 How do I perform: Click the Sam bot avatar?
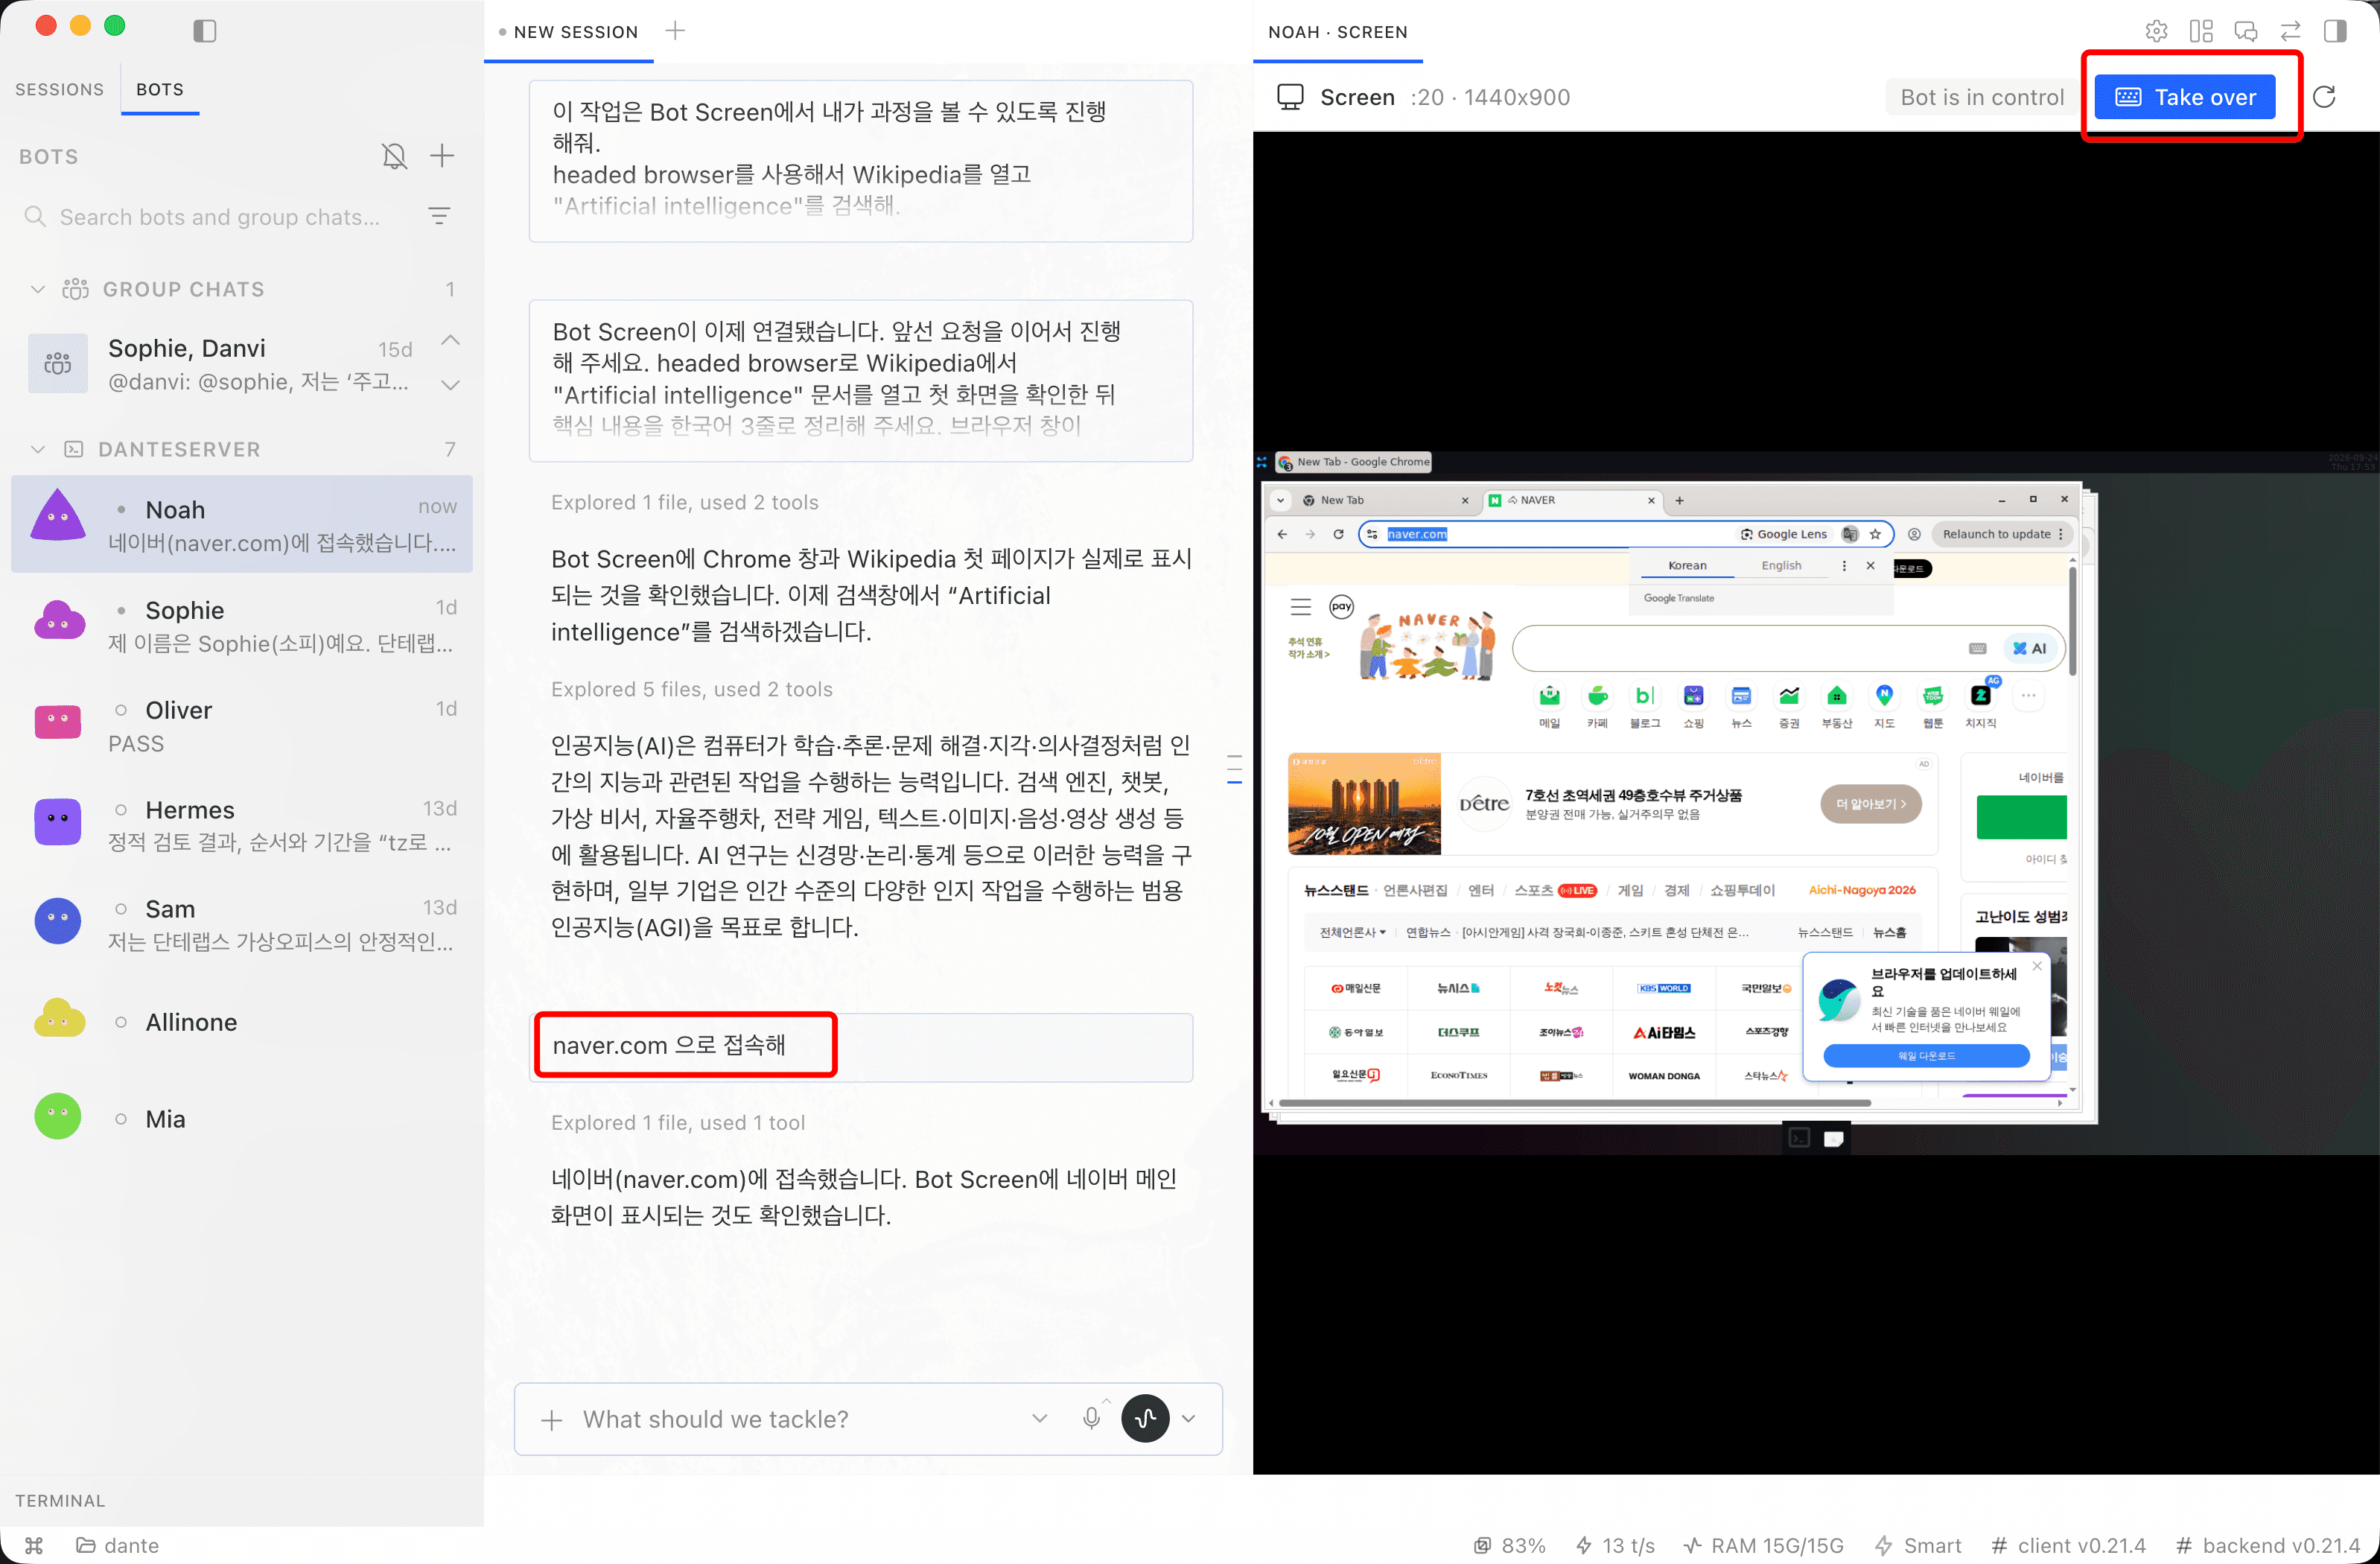[x=58, y=921]
